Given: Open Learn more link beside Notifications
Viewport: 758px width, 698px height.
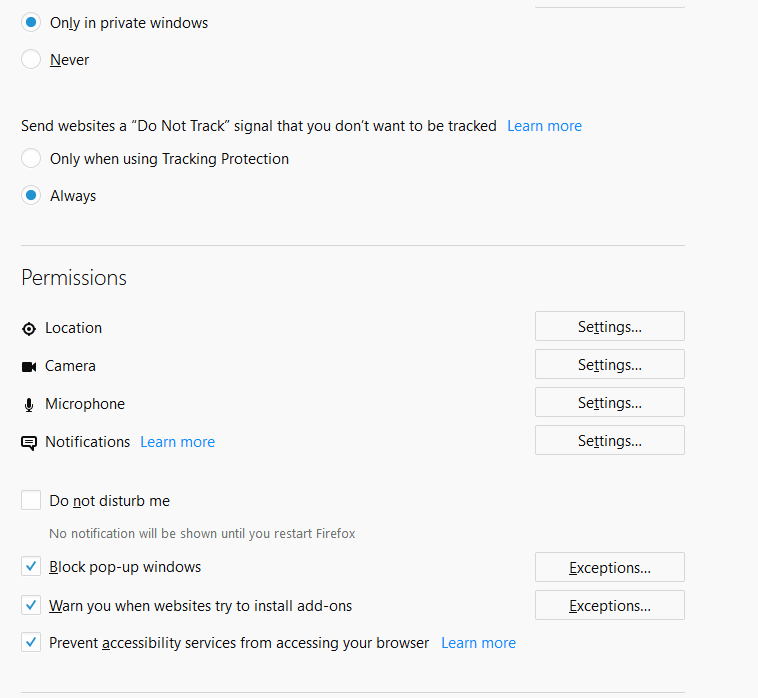Looking at the screenshot, I should coord(177,442).
